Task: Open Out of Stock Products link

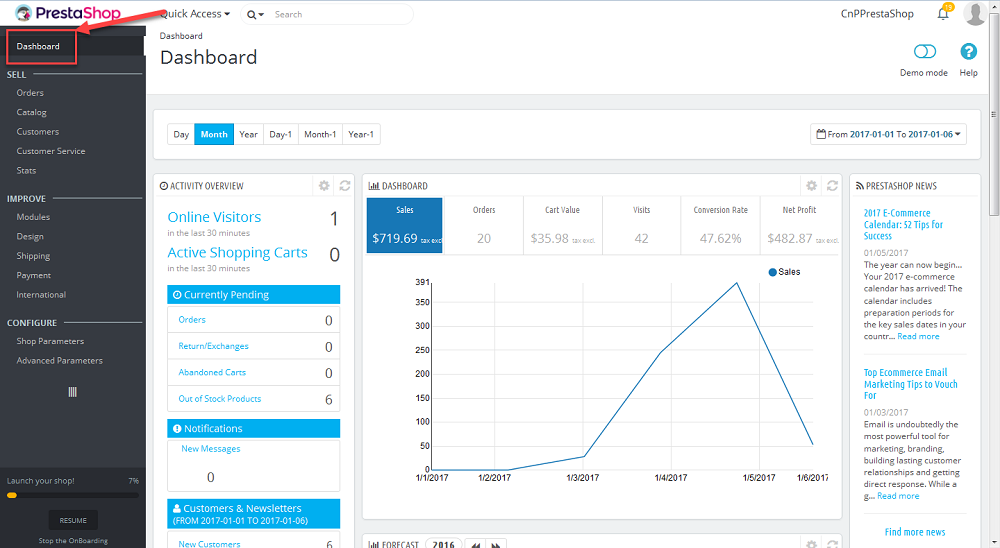Action: pyautogui.click(x=219, y=399)
